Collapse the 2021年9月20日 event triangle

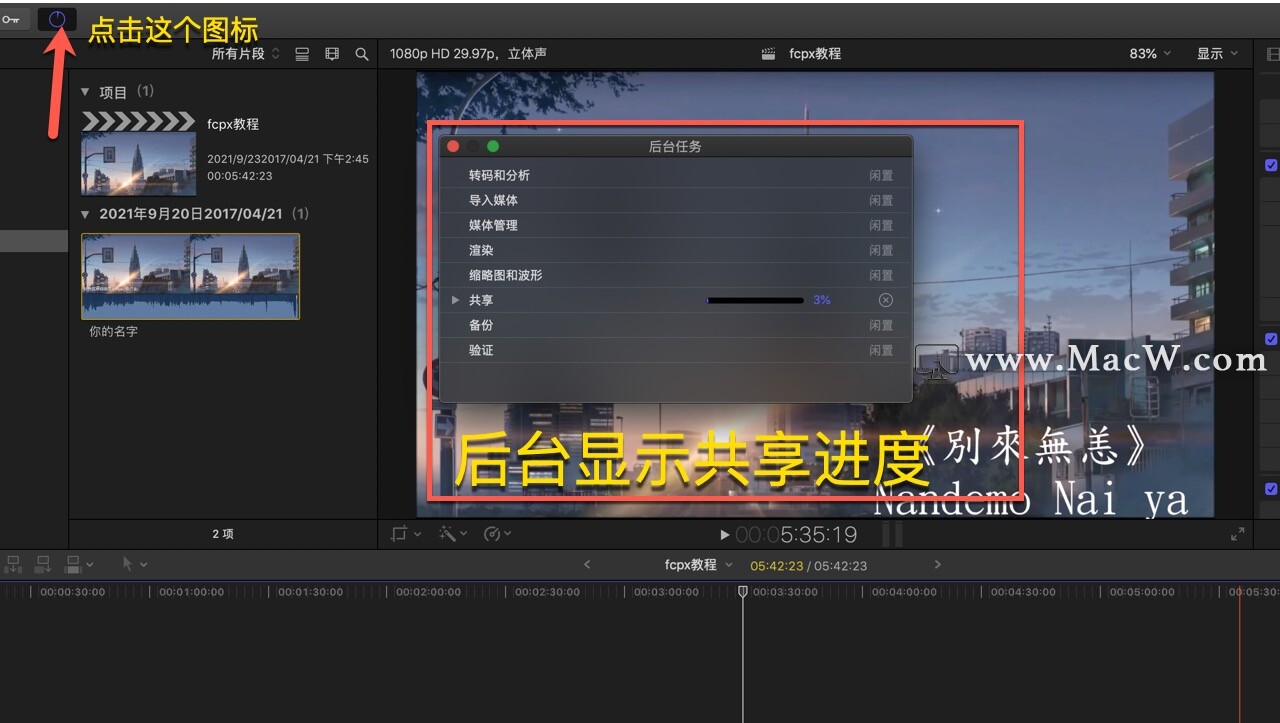(x=85, y=214)
